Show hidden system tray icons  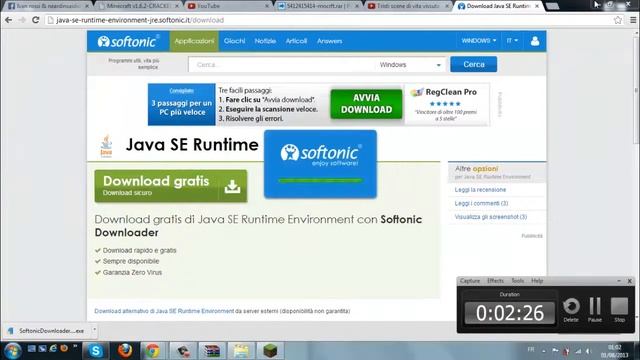point(544,351)
